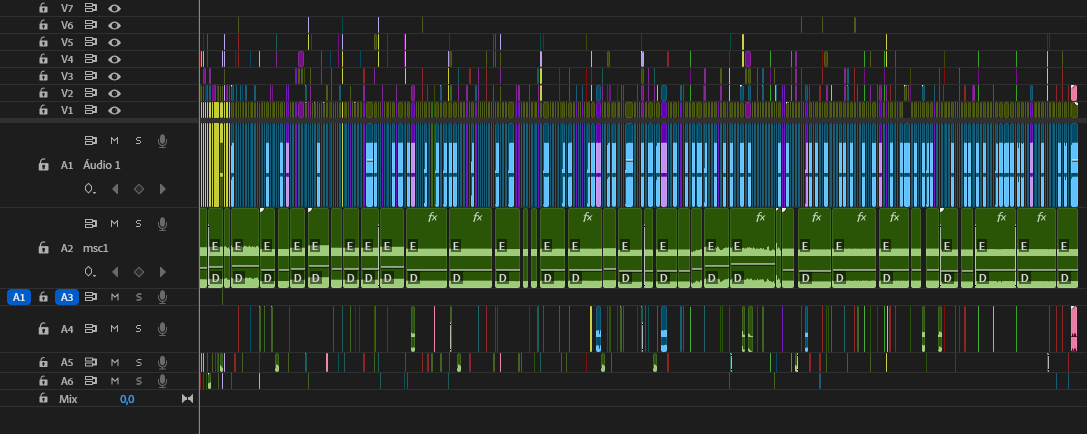Toggle the lock on video track V7
The height and width of the screenshot is (434, 1087).
click(43, 8)
